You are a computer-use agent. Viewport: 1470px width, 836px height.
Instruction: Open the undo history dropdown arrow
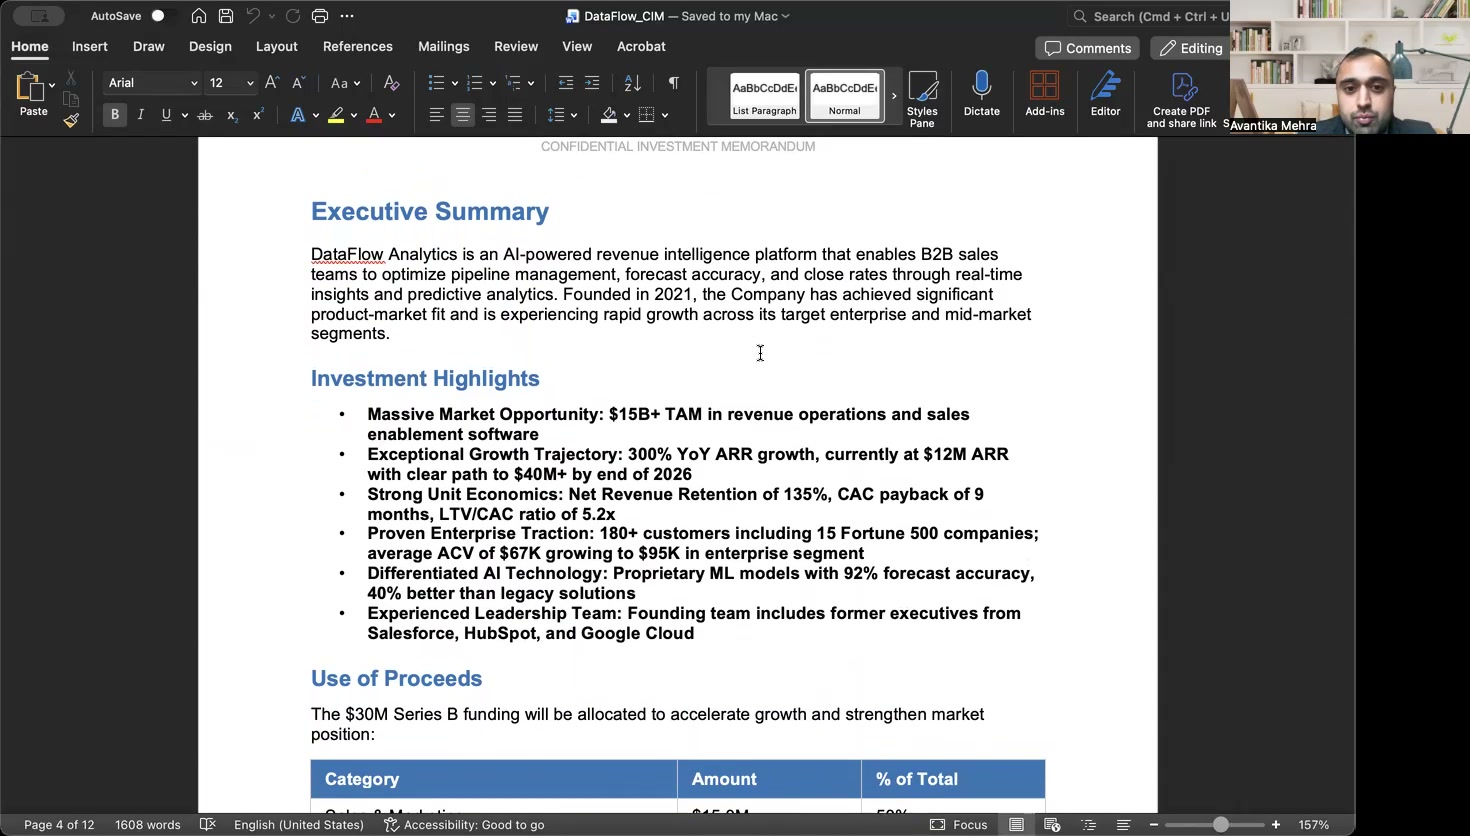point(272,16)
